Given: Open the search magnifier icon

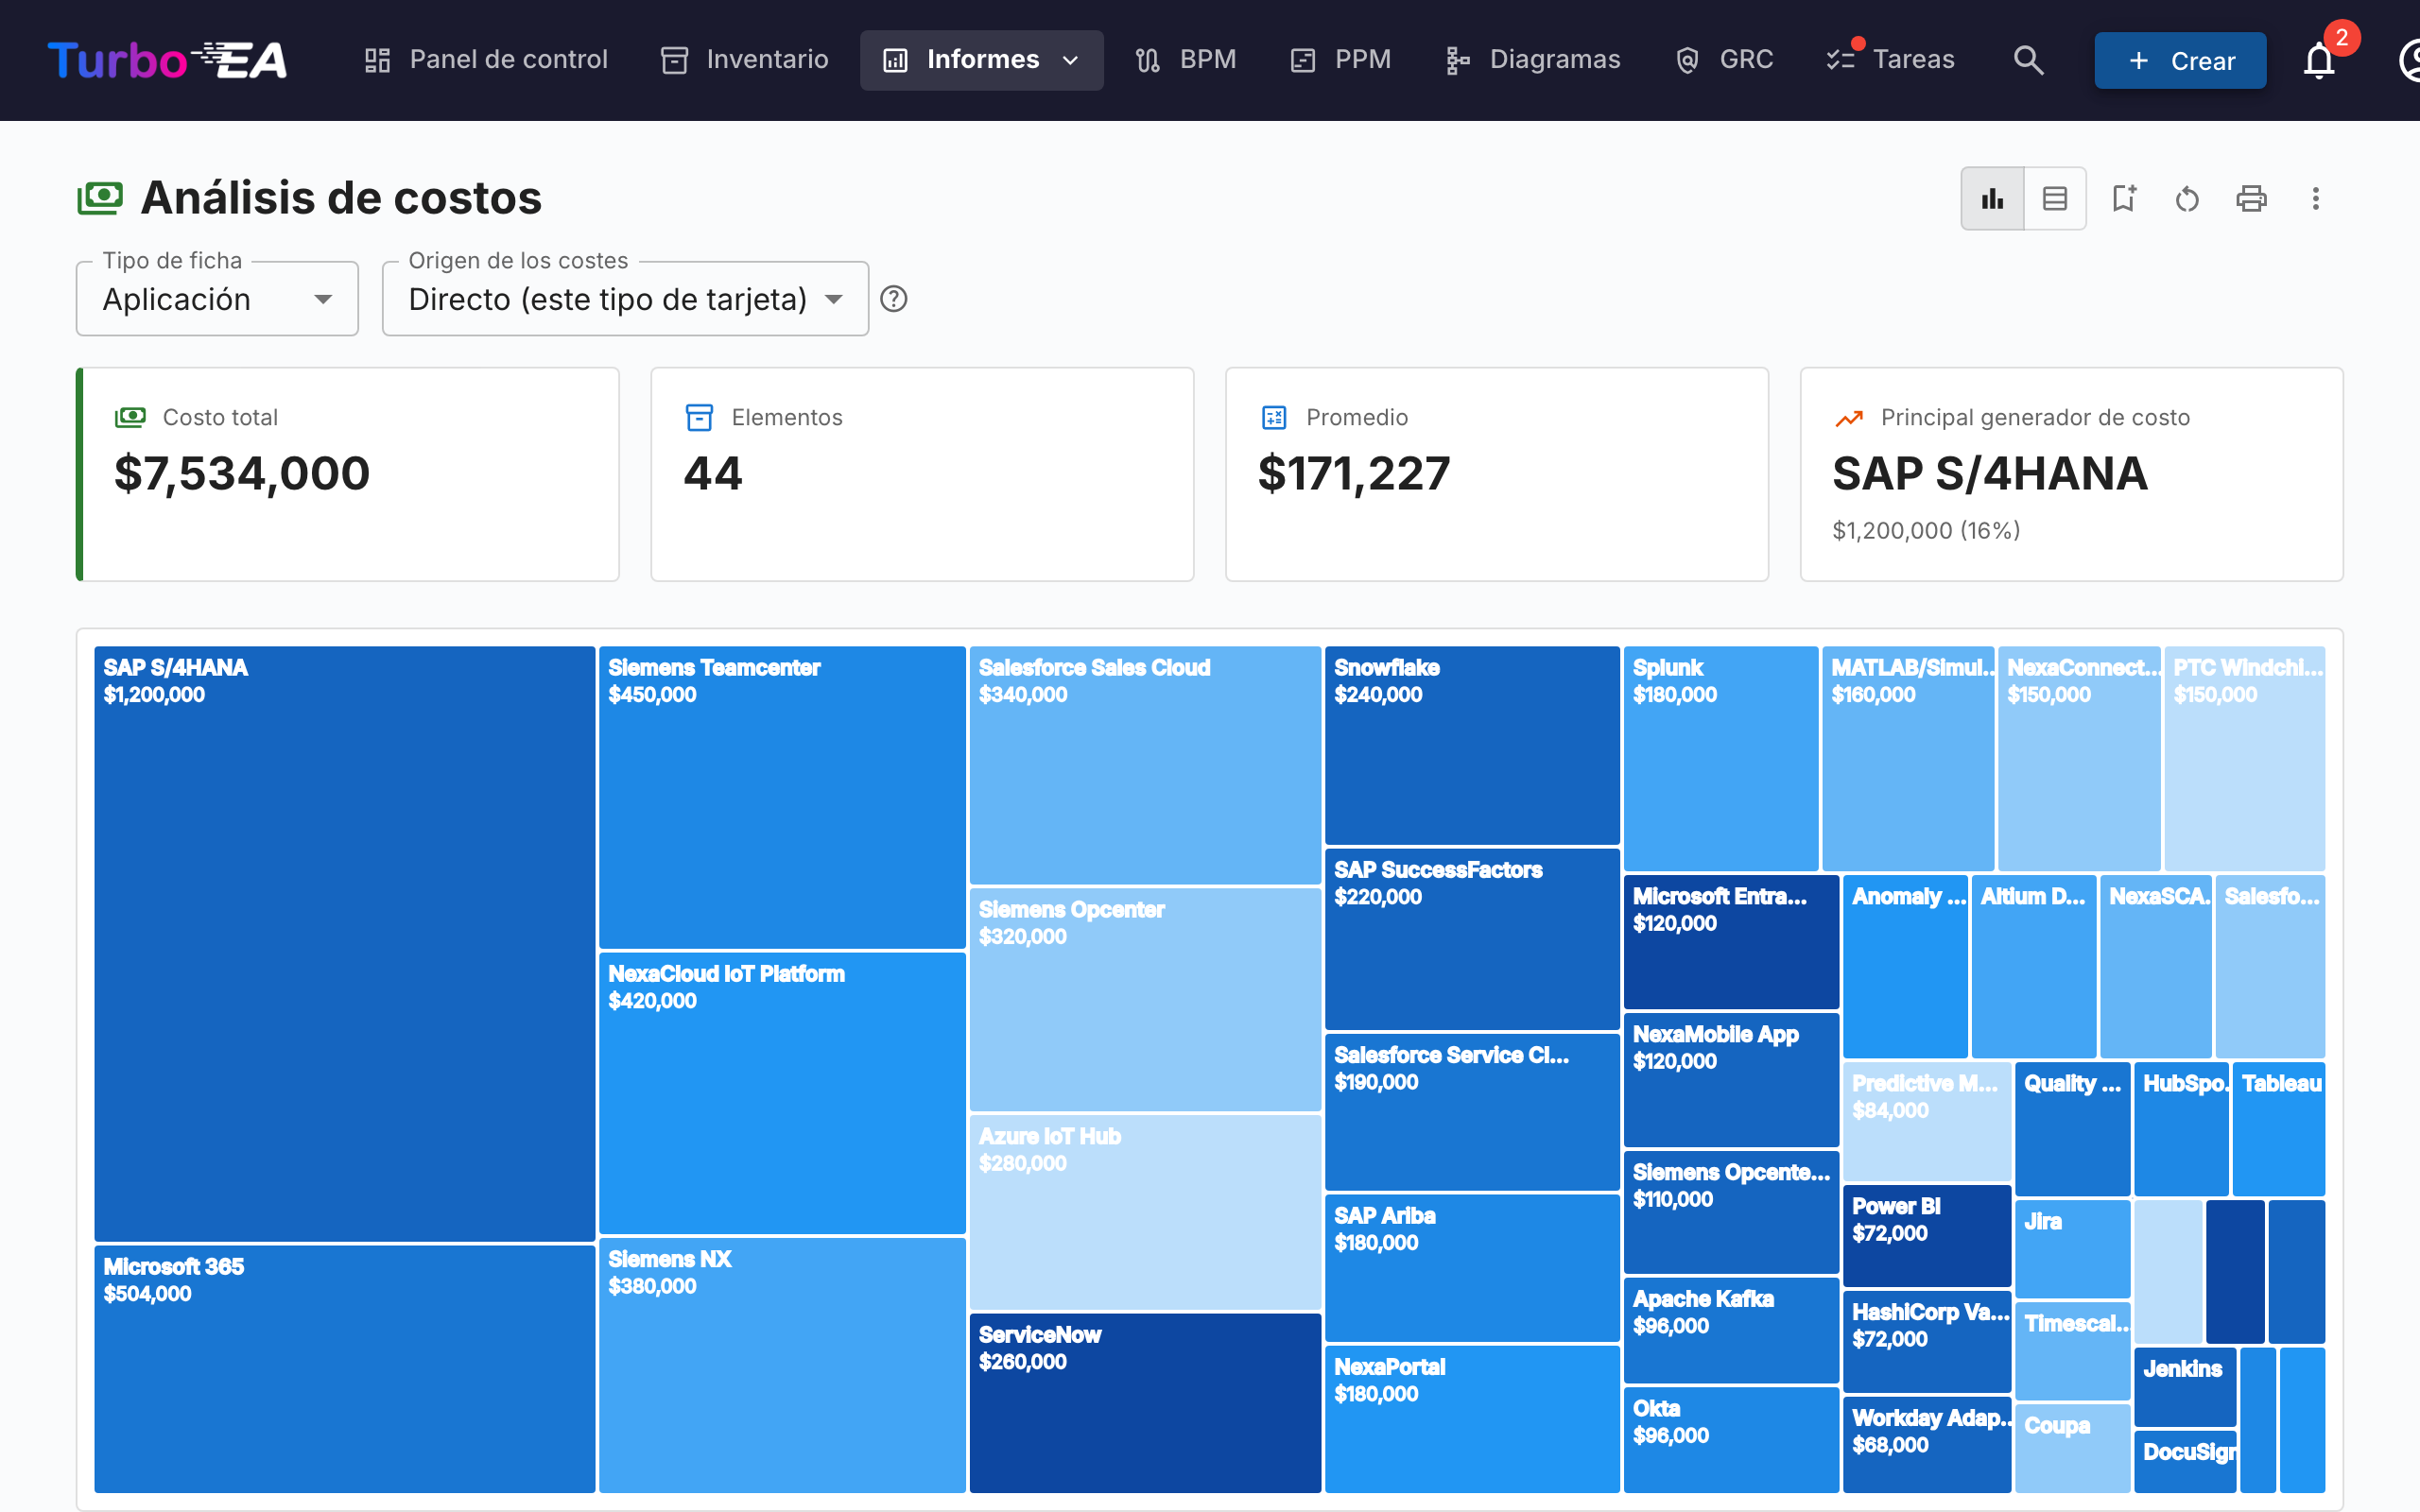Looking at the screenshot, I should (x=2028, y=60).
